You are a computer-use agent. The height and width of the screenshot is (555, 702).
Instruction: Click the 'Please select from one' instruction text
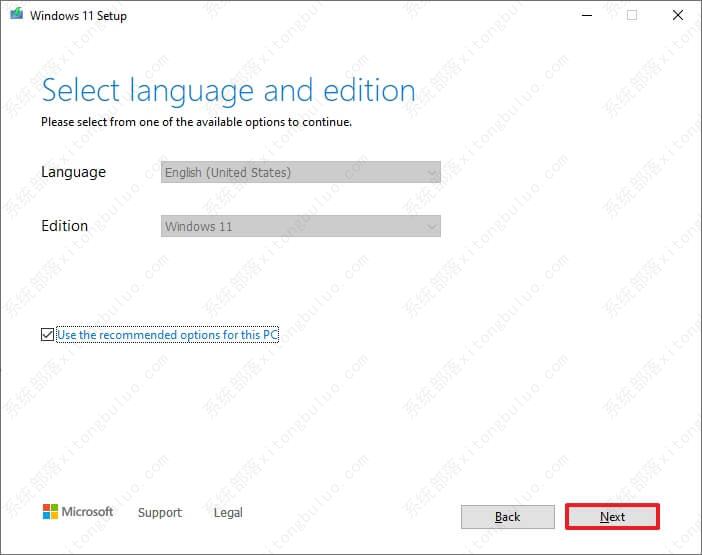click(196, 122)
